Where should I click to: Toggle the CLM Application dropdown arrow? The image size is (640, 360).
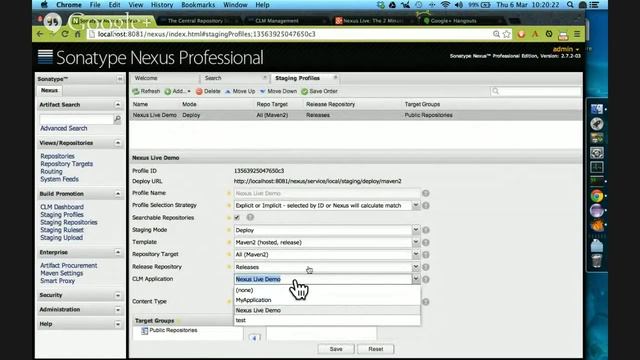(416, 279)
